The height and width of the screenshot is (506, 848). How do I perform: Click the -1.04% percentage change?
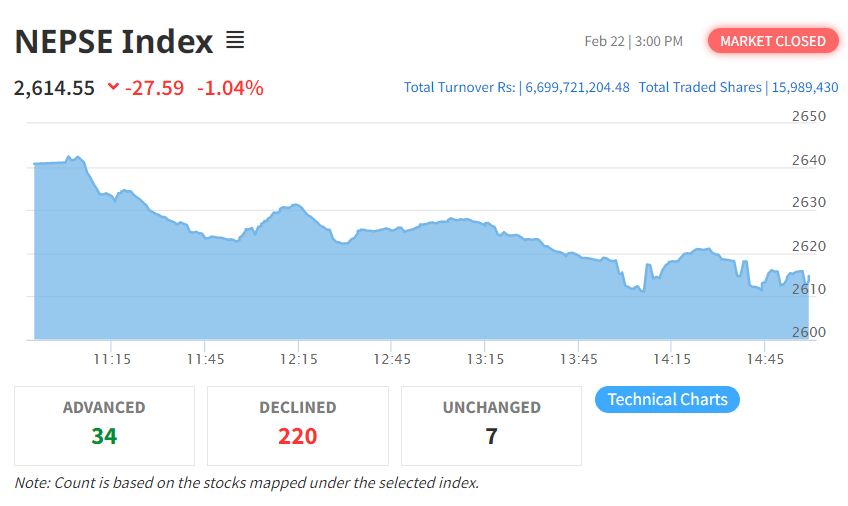230,88
